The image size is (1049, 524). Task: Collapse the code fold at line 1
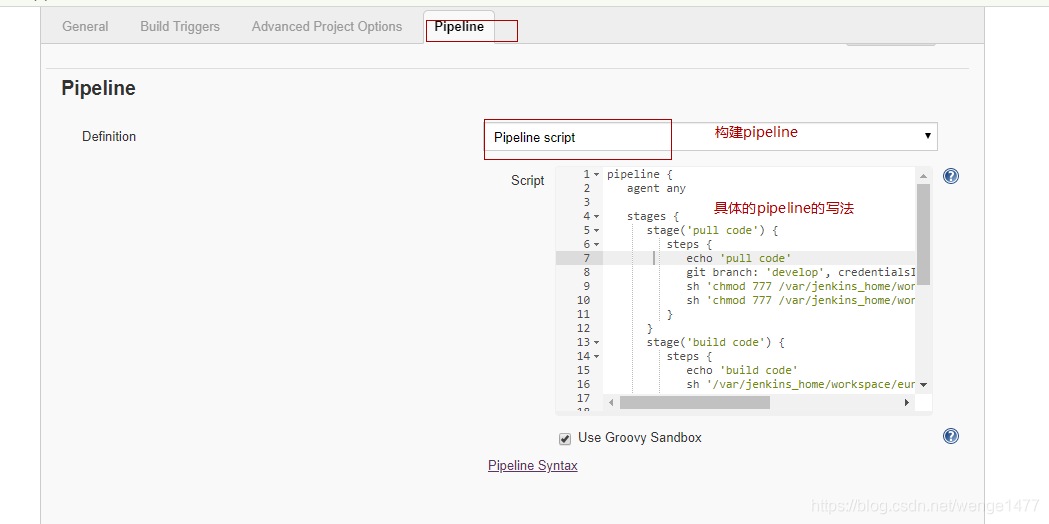coord(596,175)
